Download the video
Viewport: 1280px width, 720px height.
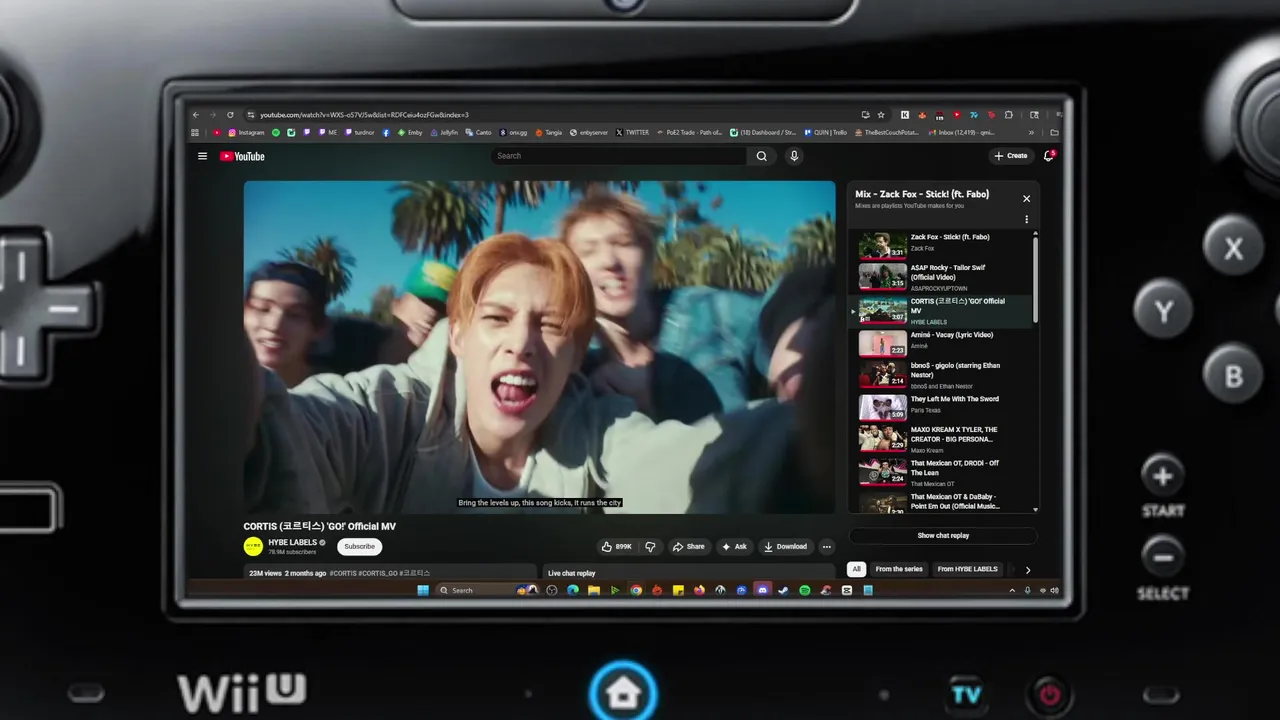pyautogui.click(x=785, y=547)
